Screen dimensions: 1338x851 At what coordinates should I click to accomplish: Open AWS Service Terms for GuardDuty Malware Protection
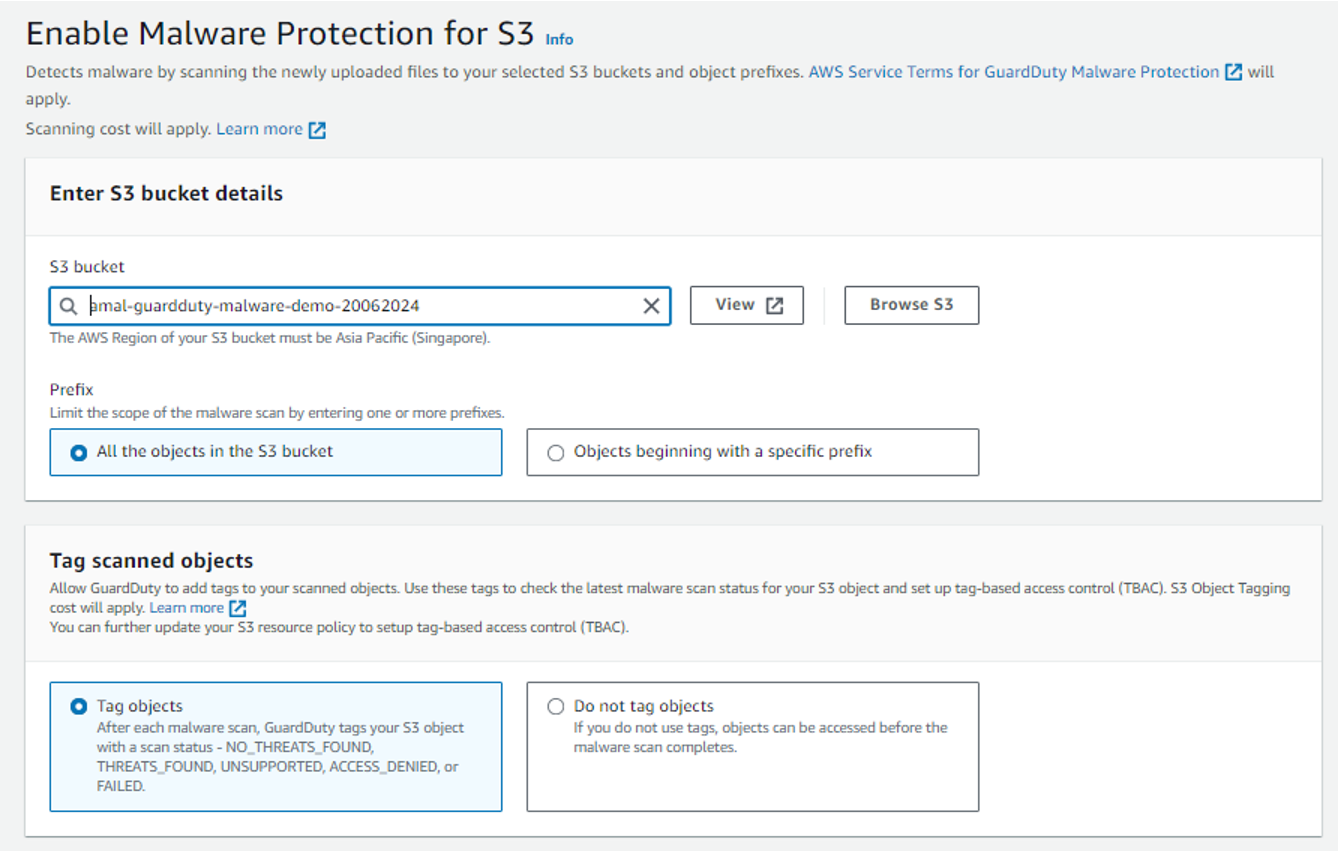1014,72
